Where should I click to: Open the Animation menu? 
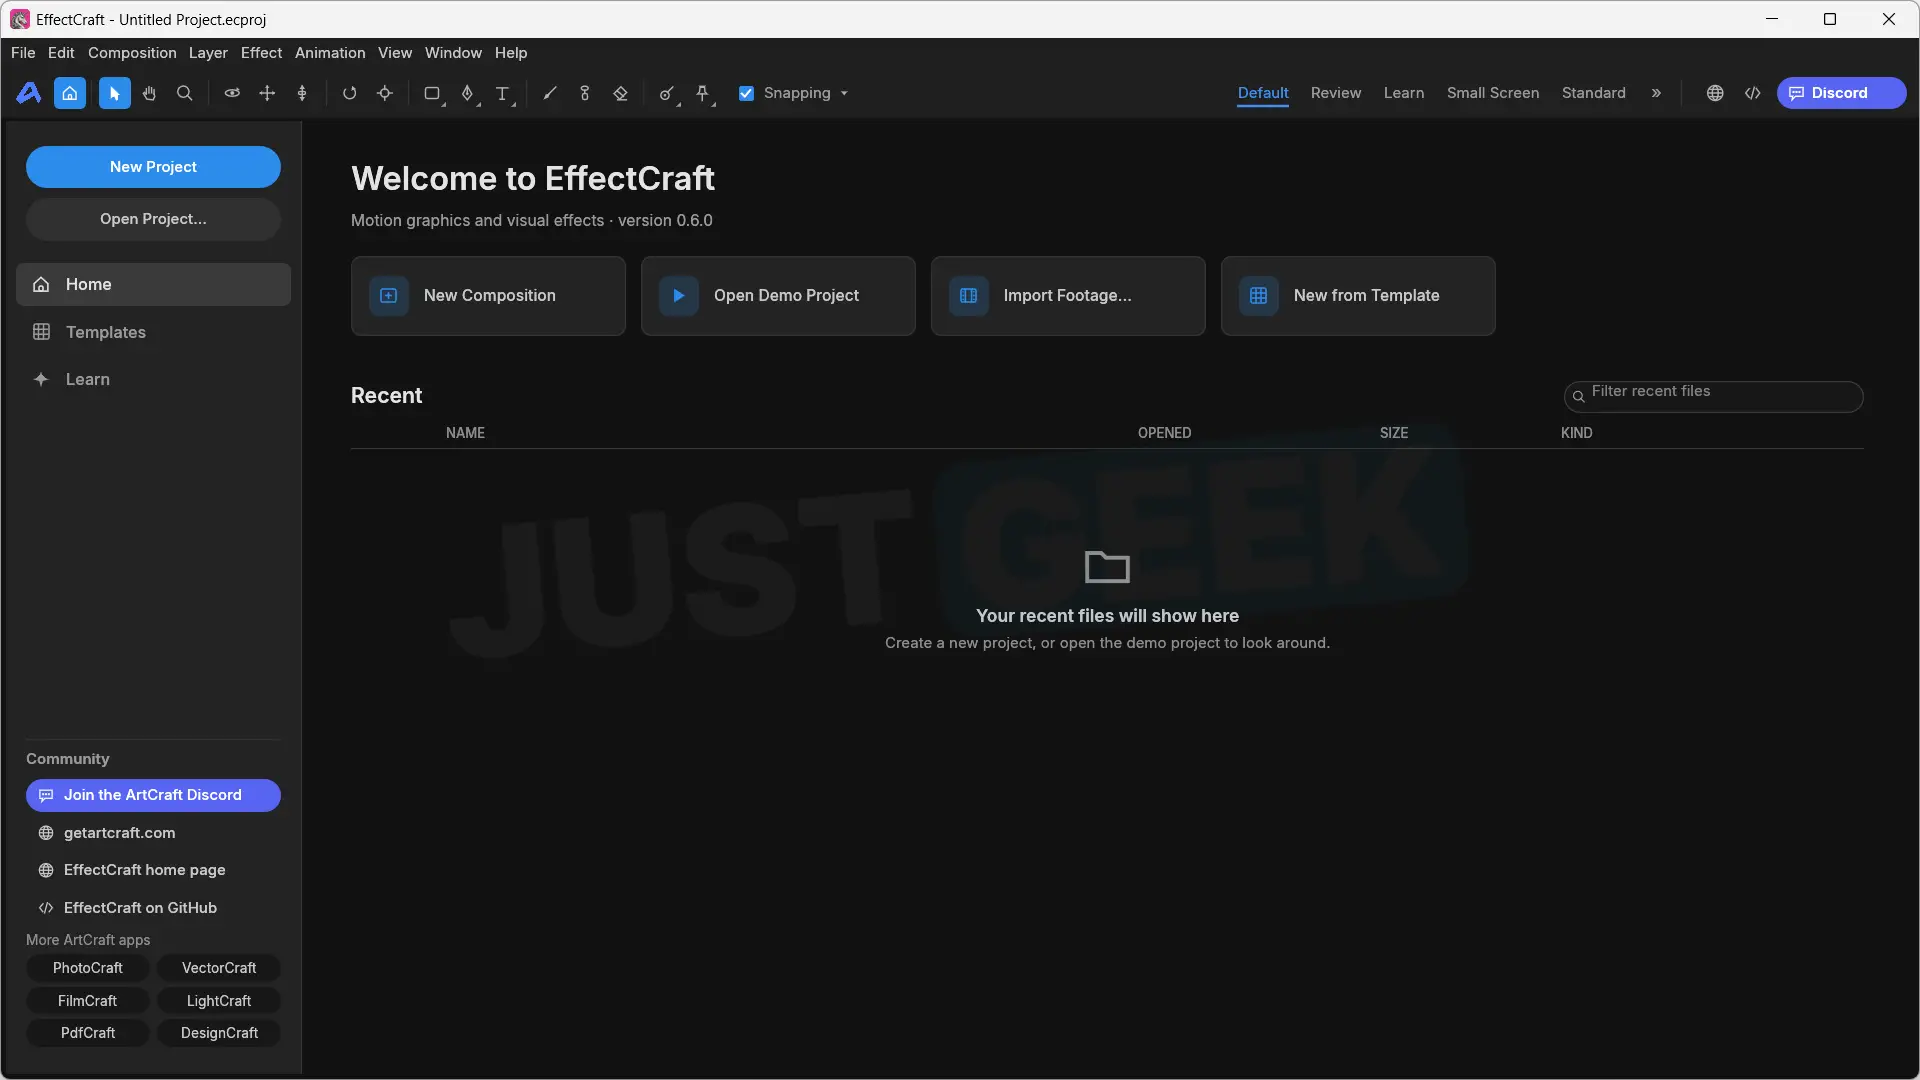click(x=330, y=53)
